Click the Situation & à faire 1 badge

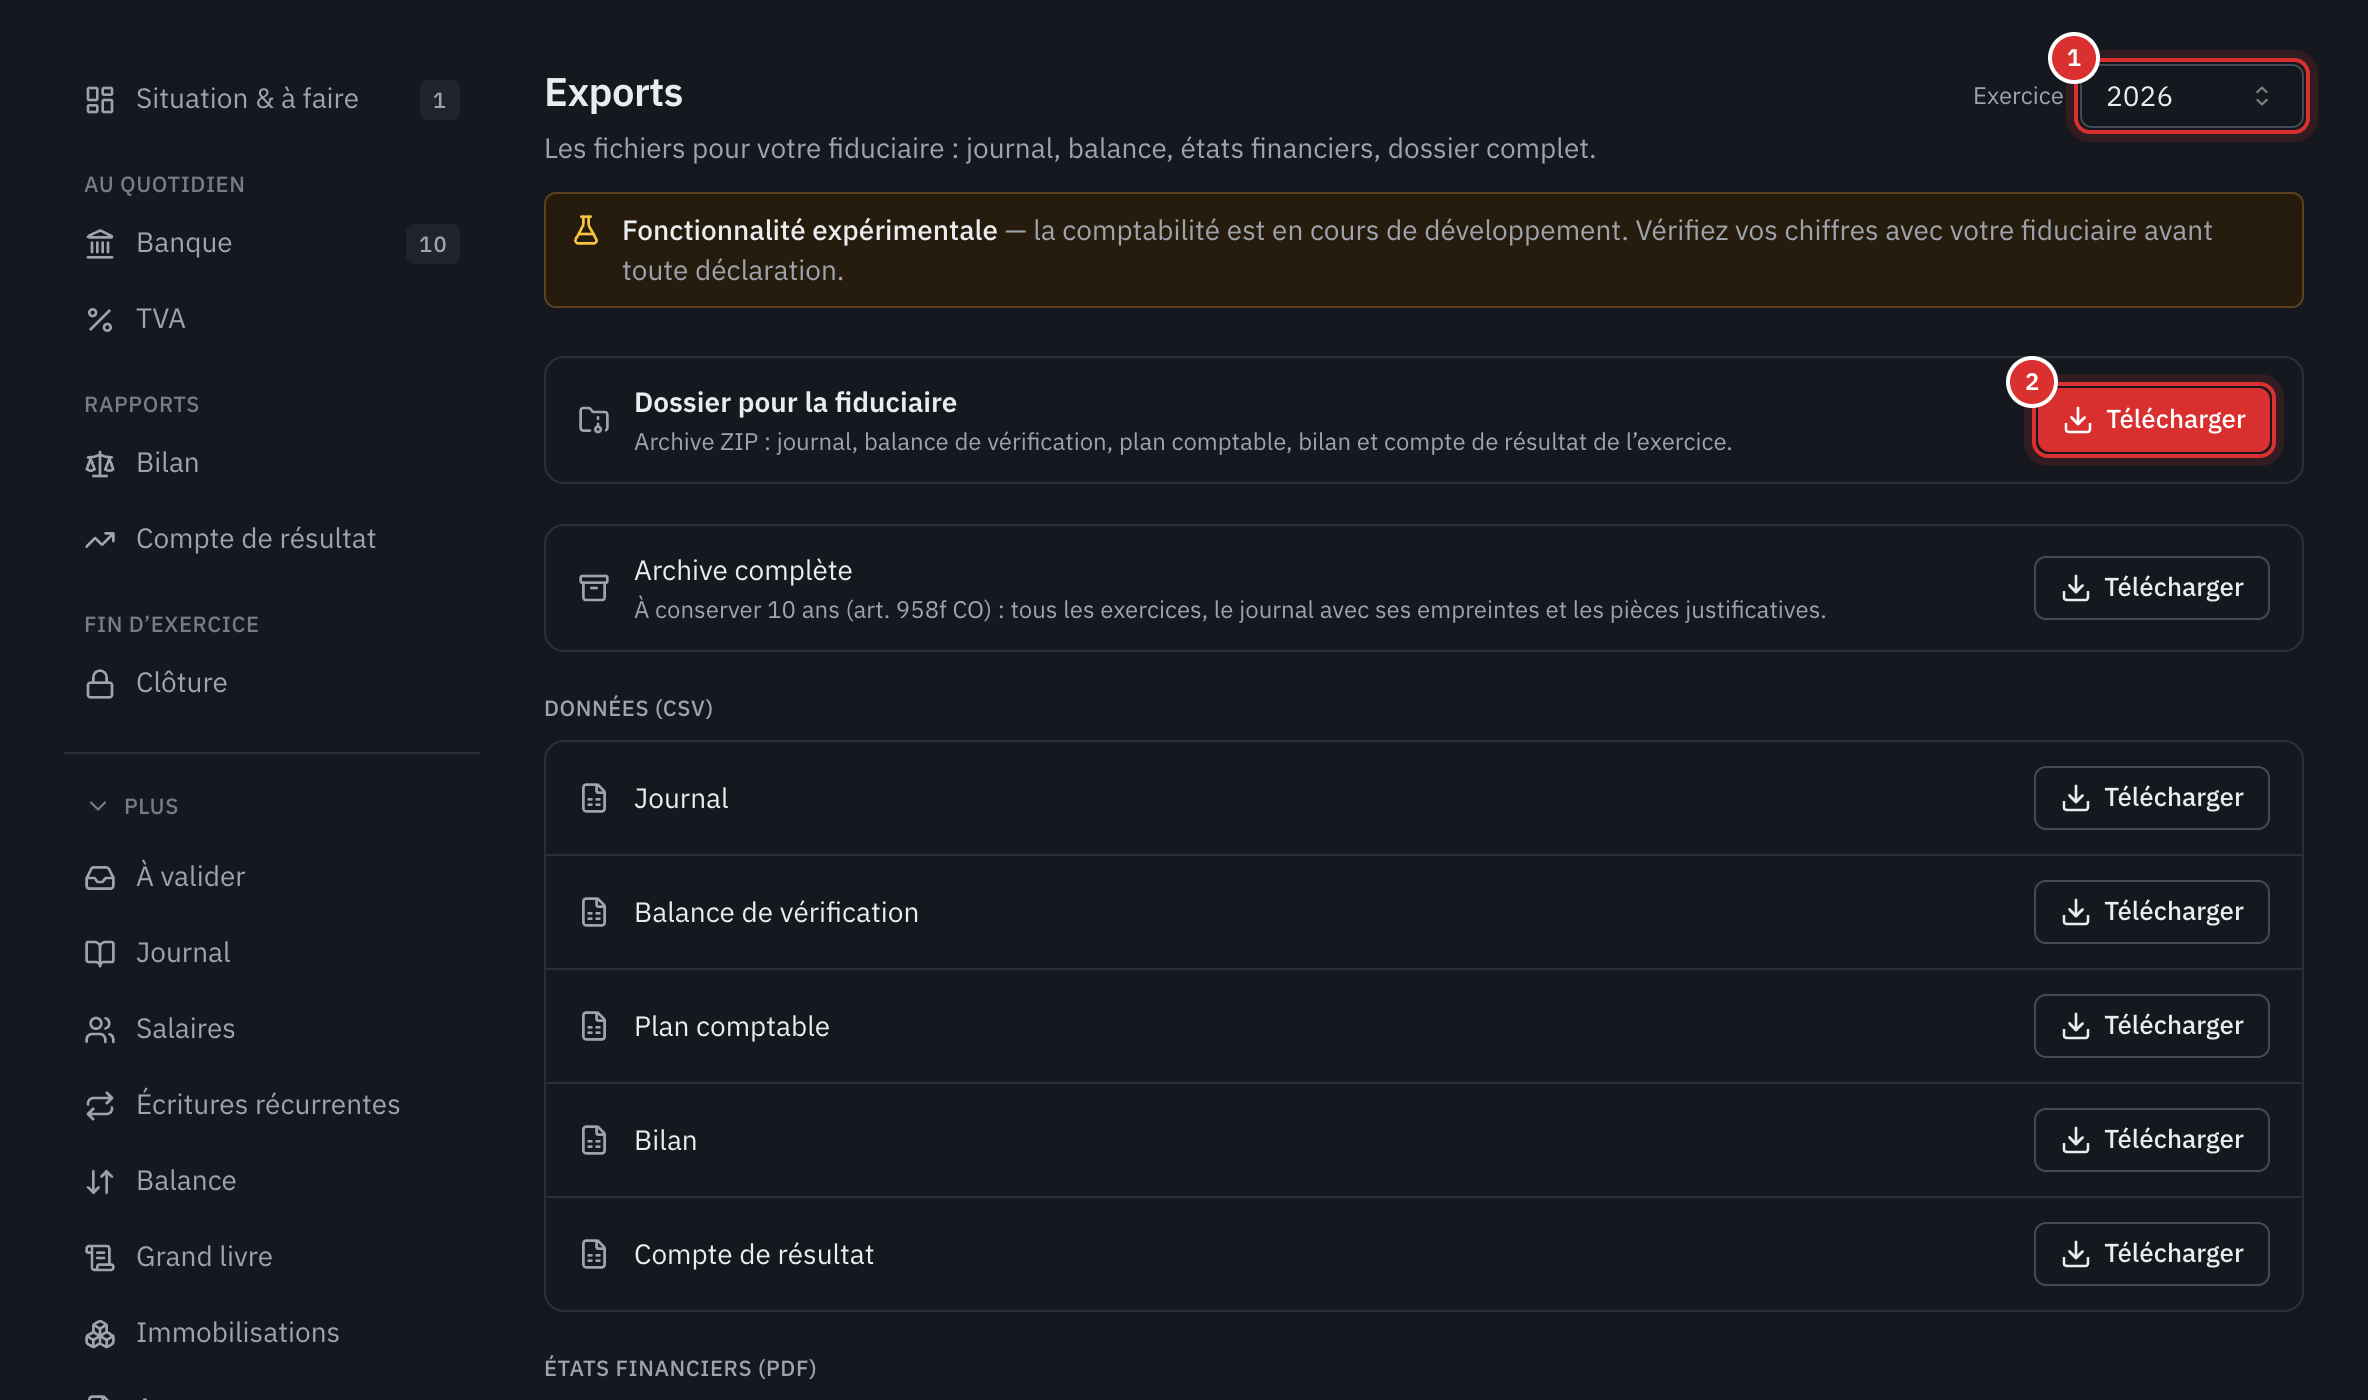[x=439, y=100]
